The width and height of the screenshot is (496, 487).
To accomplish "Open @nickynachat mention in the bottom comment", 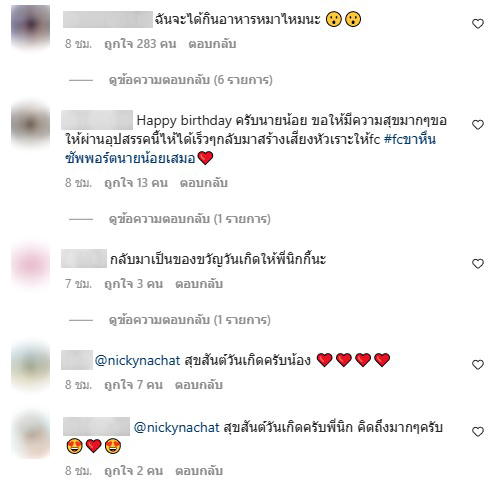I will pyautogui.click(x=177, y=427).
